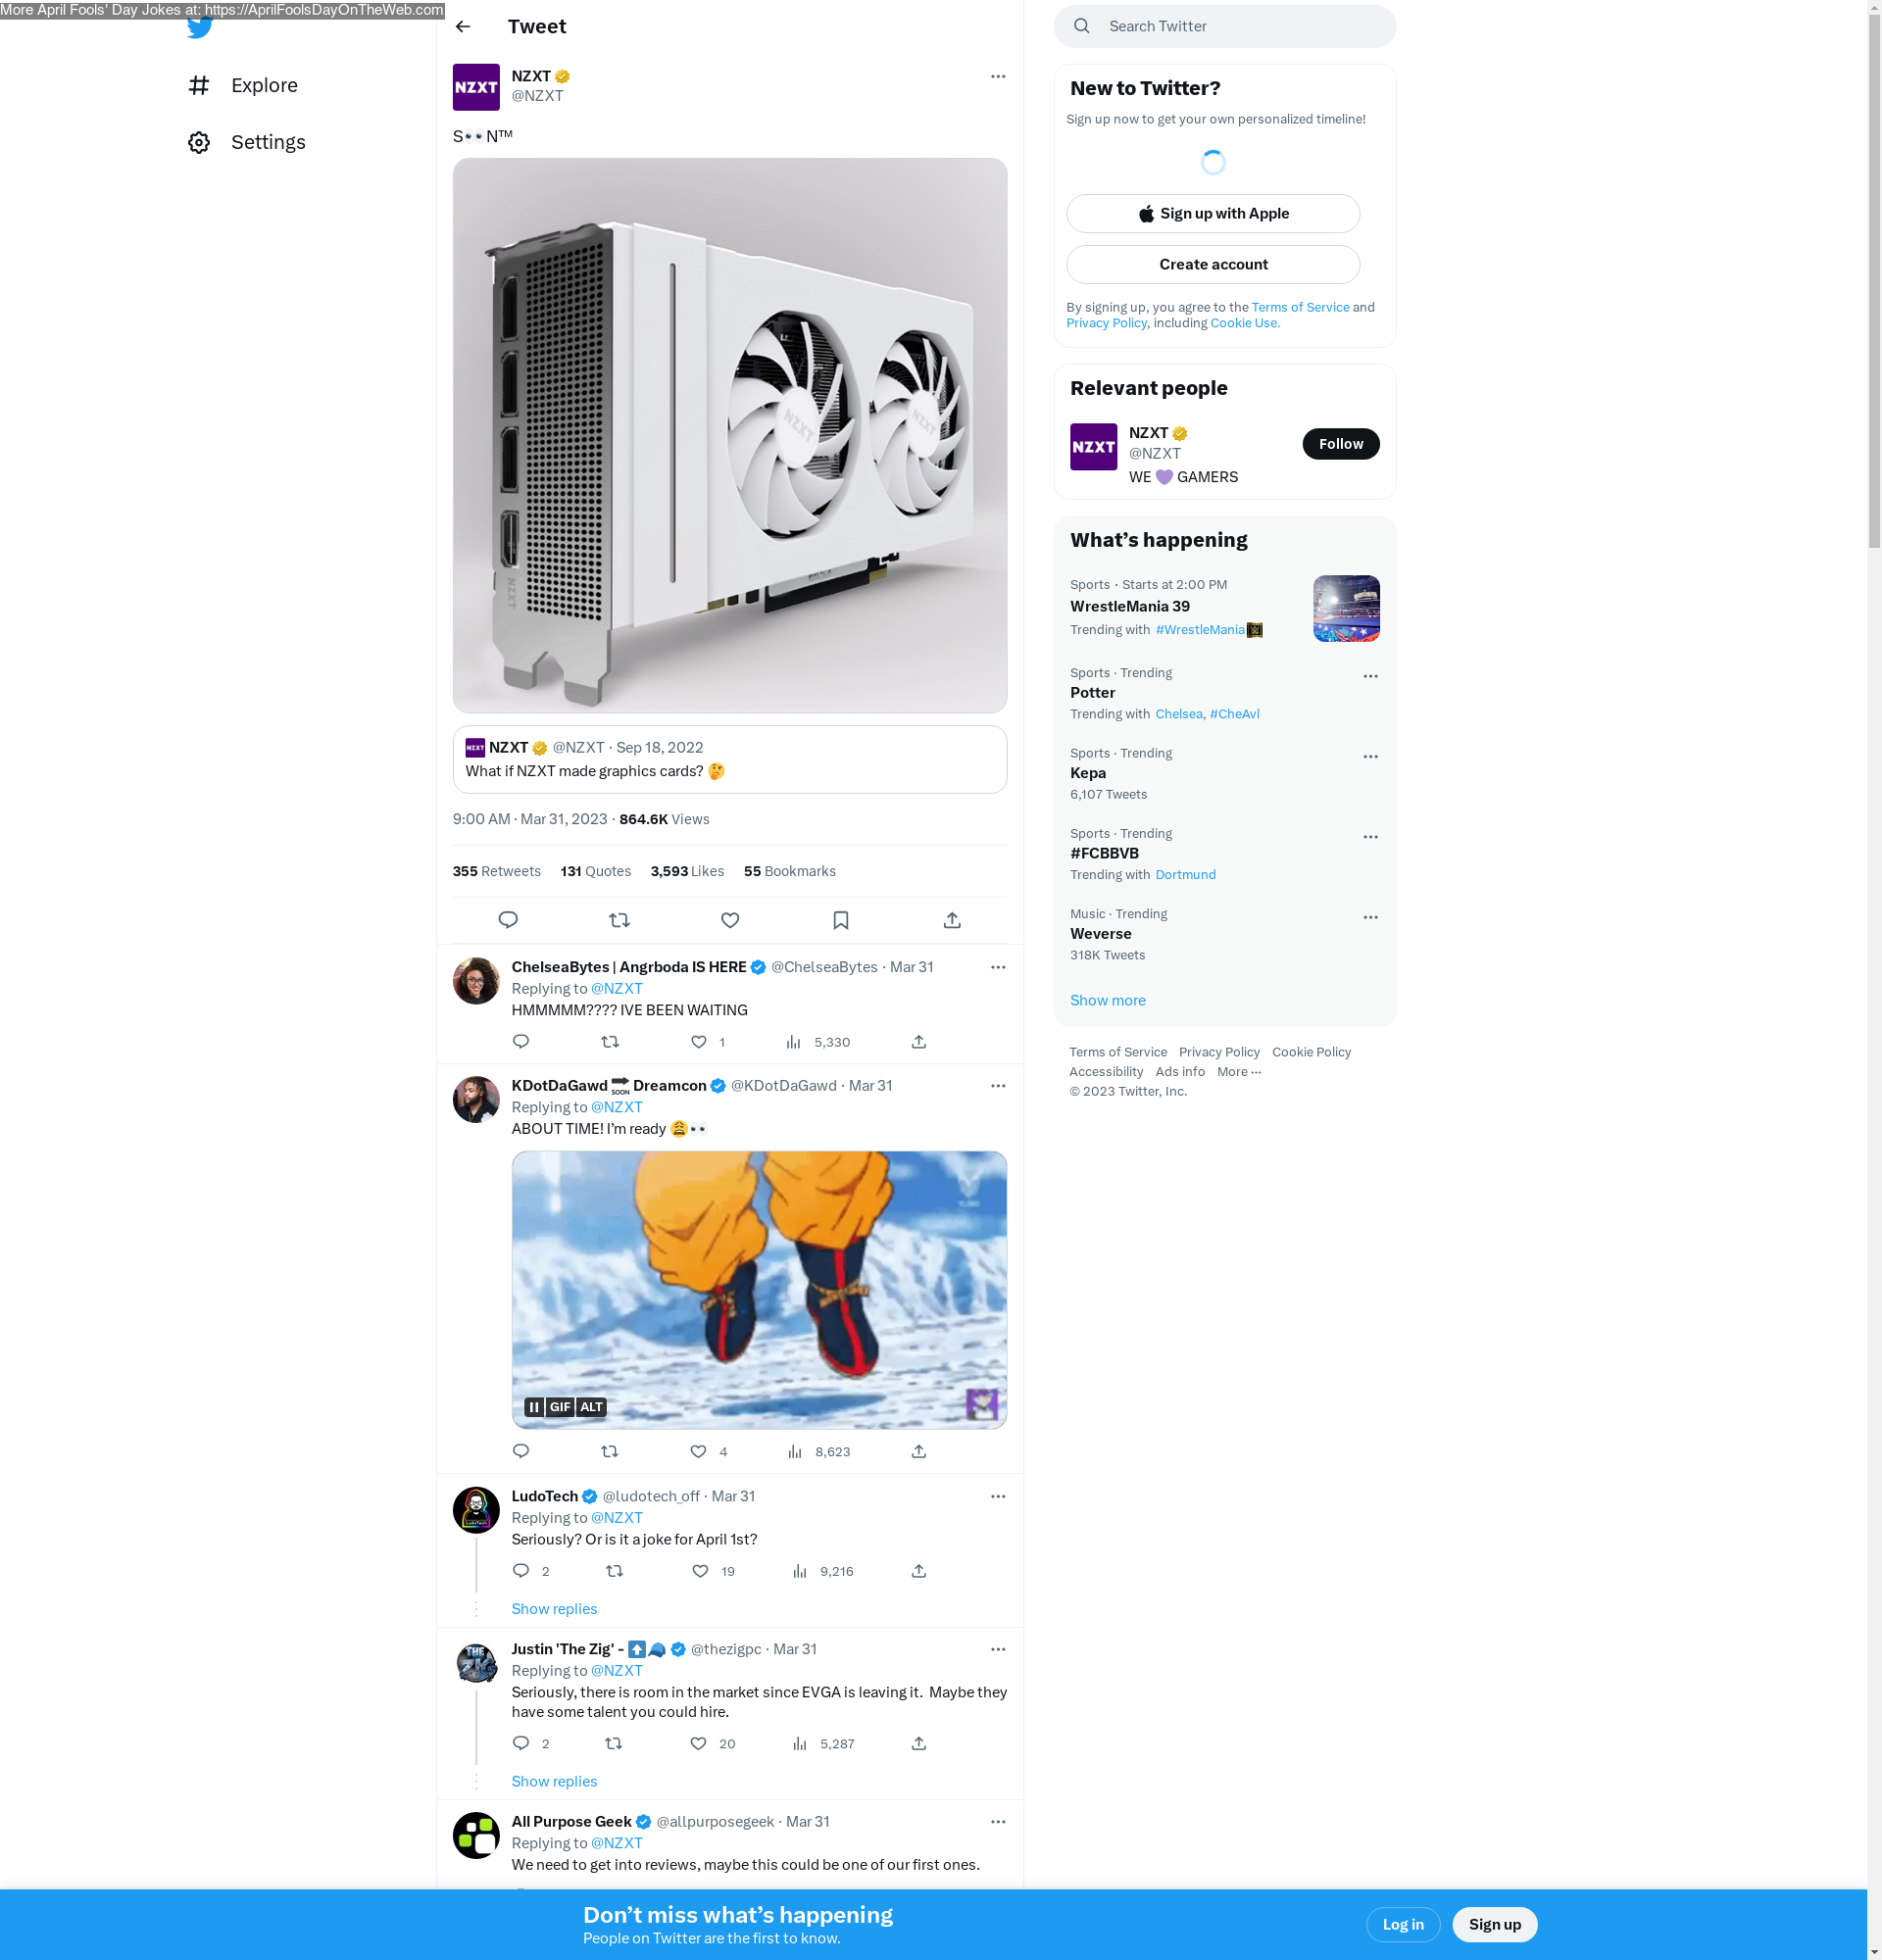Share the main NZXT tweet

pos(952,920)
